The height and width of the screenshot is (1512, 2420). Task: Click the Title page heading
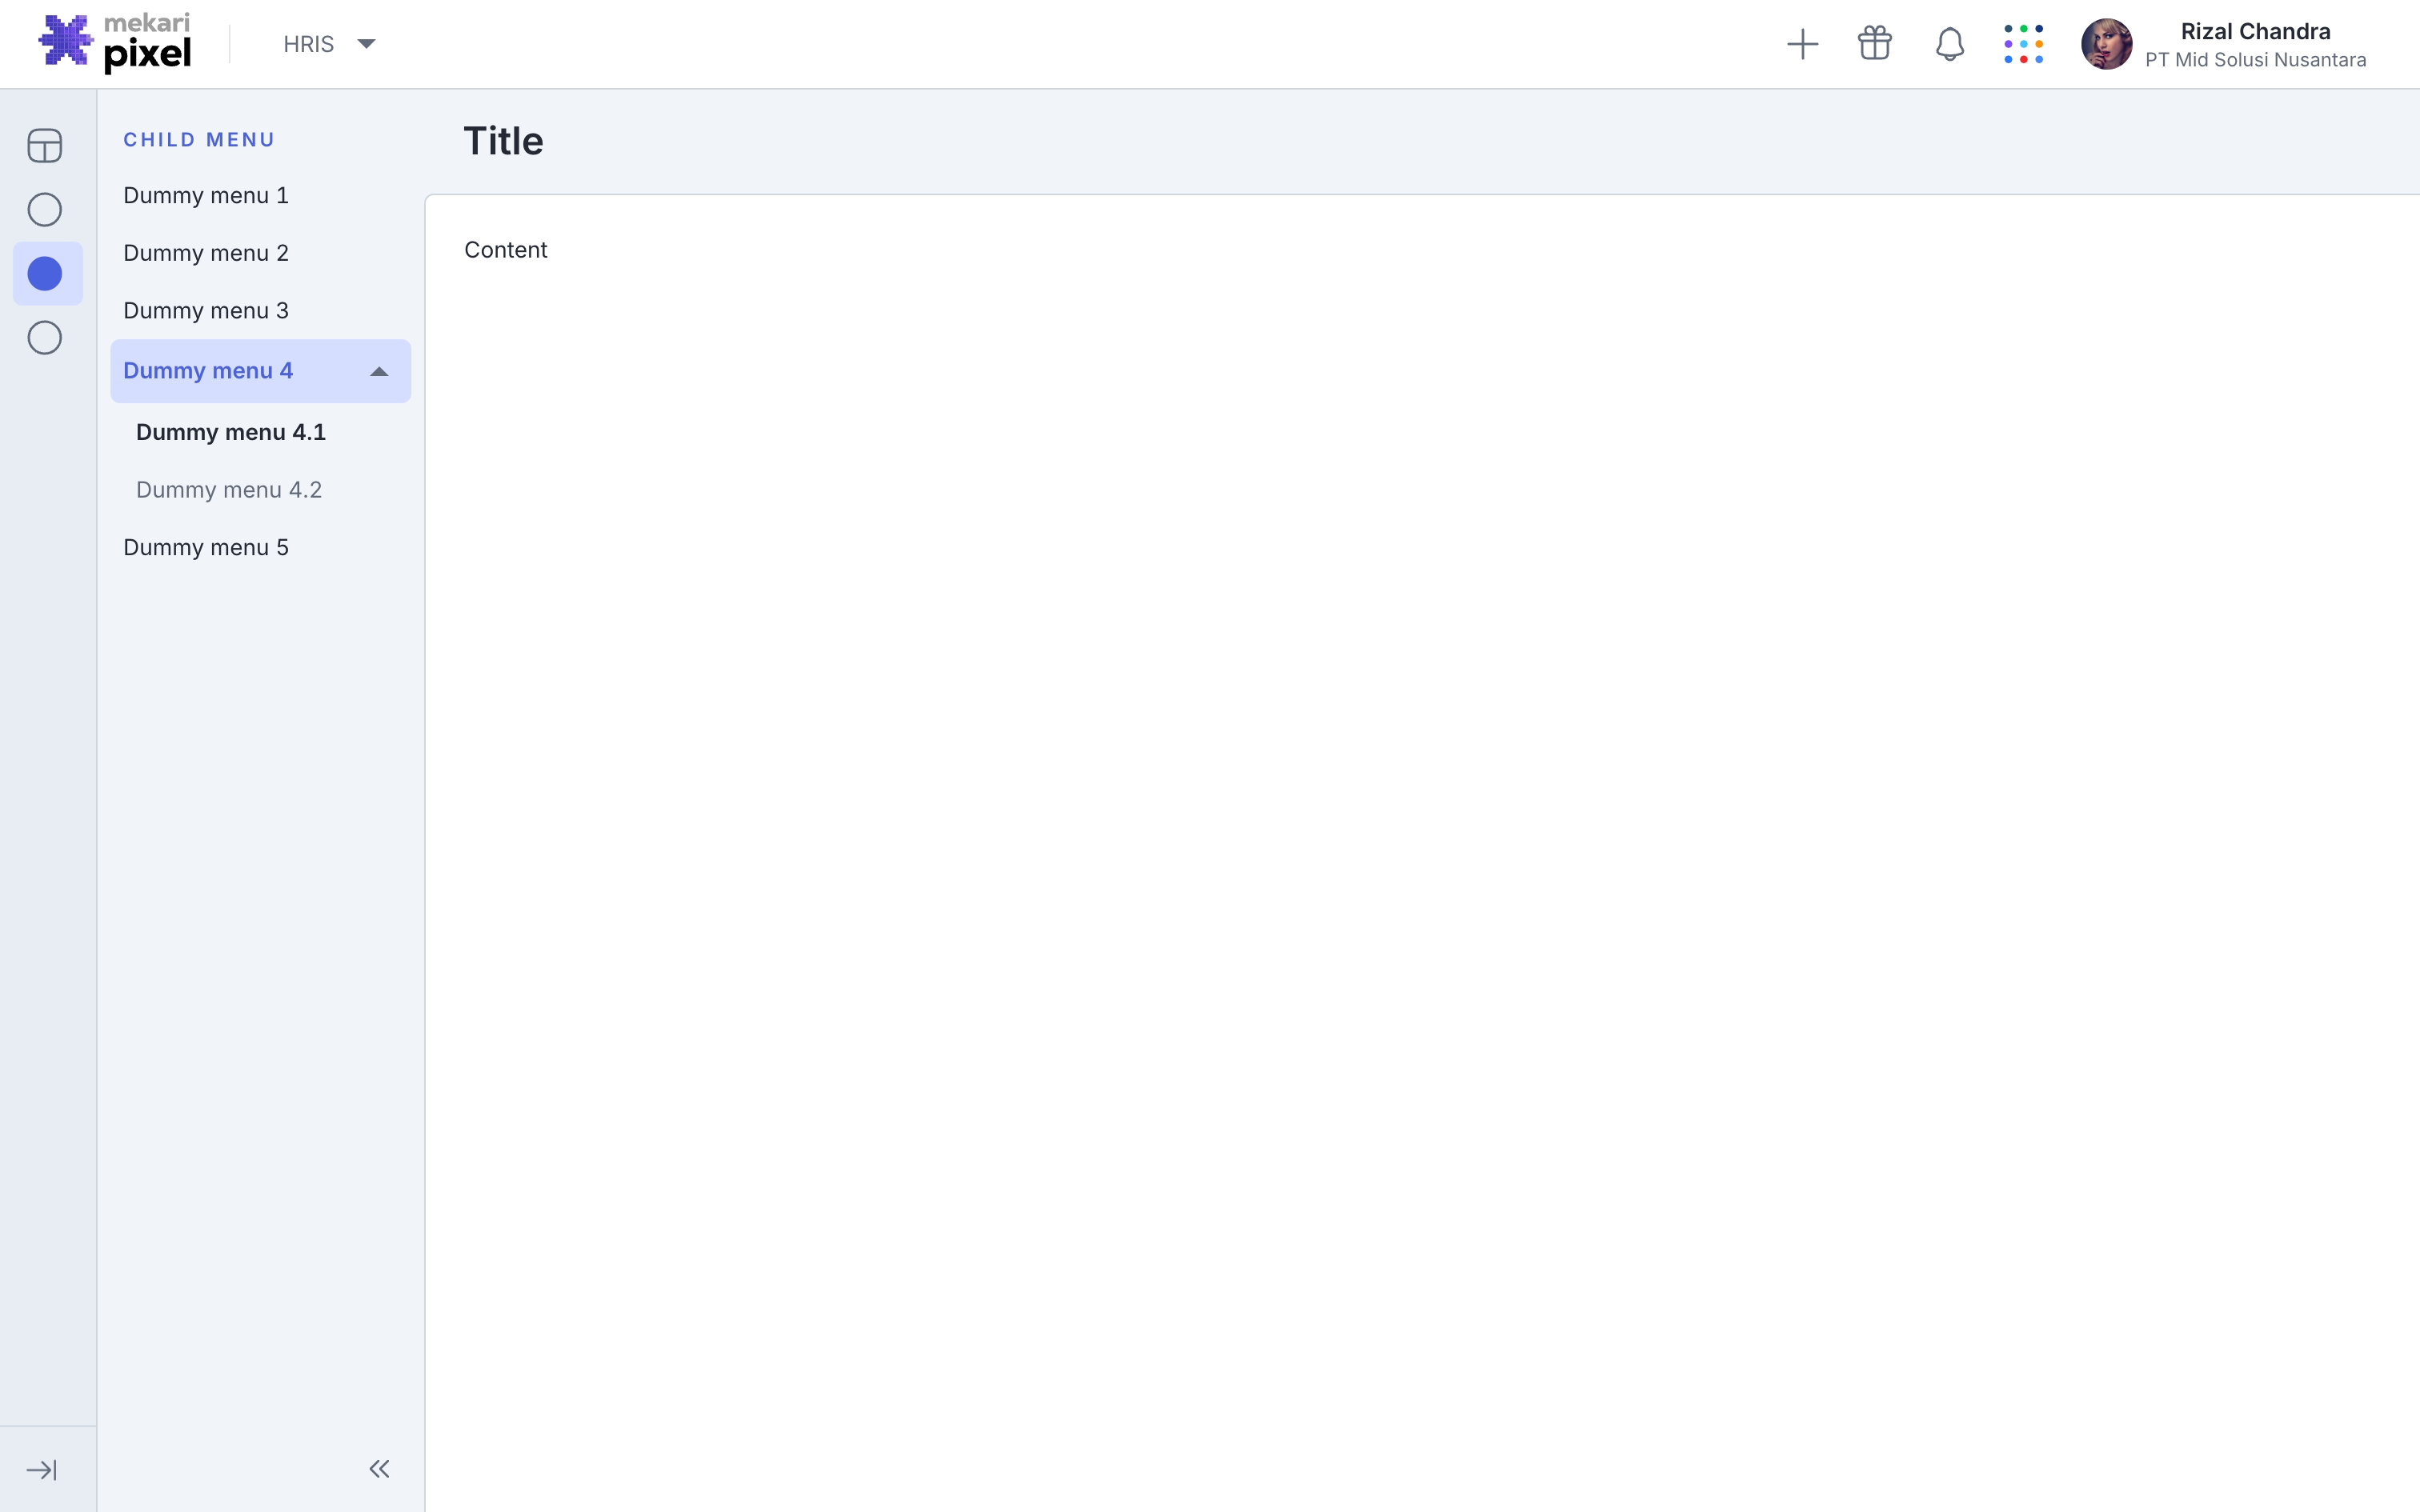click(503, 141)
